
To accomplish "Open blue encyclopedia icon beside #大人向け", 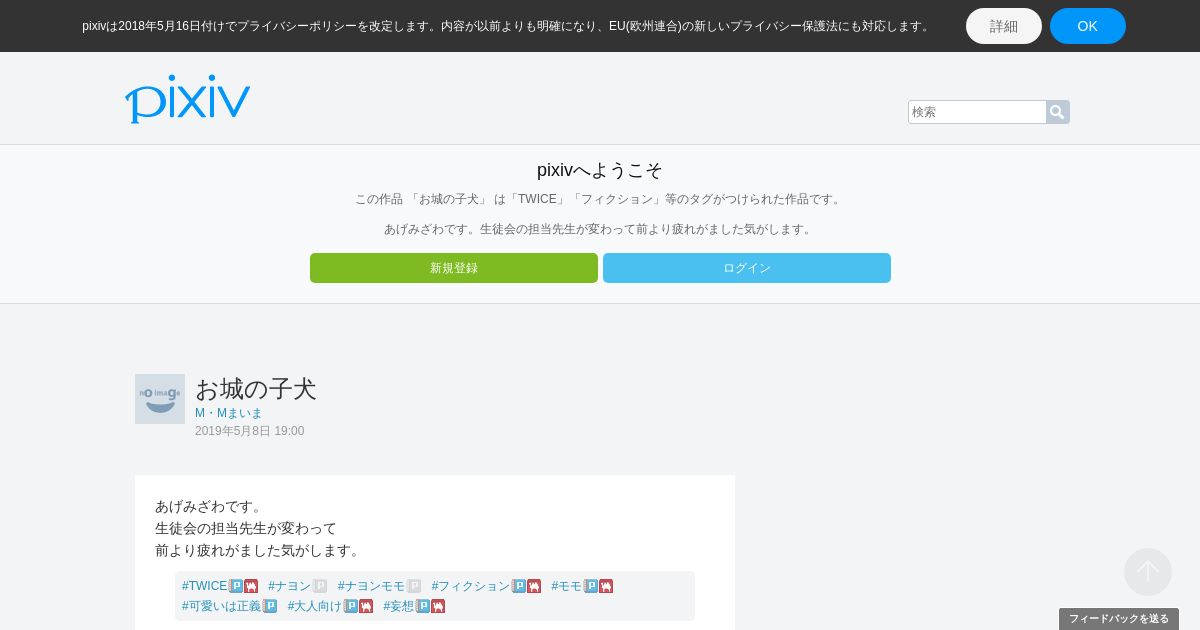I will 351,606.
